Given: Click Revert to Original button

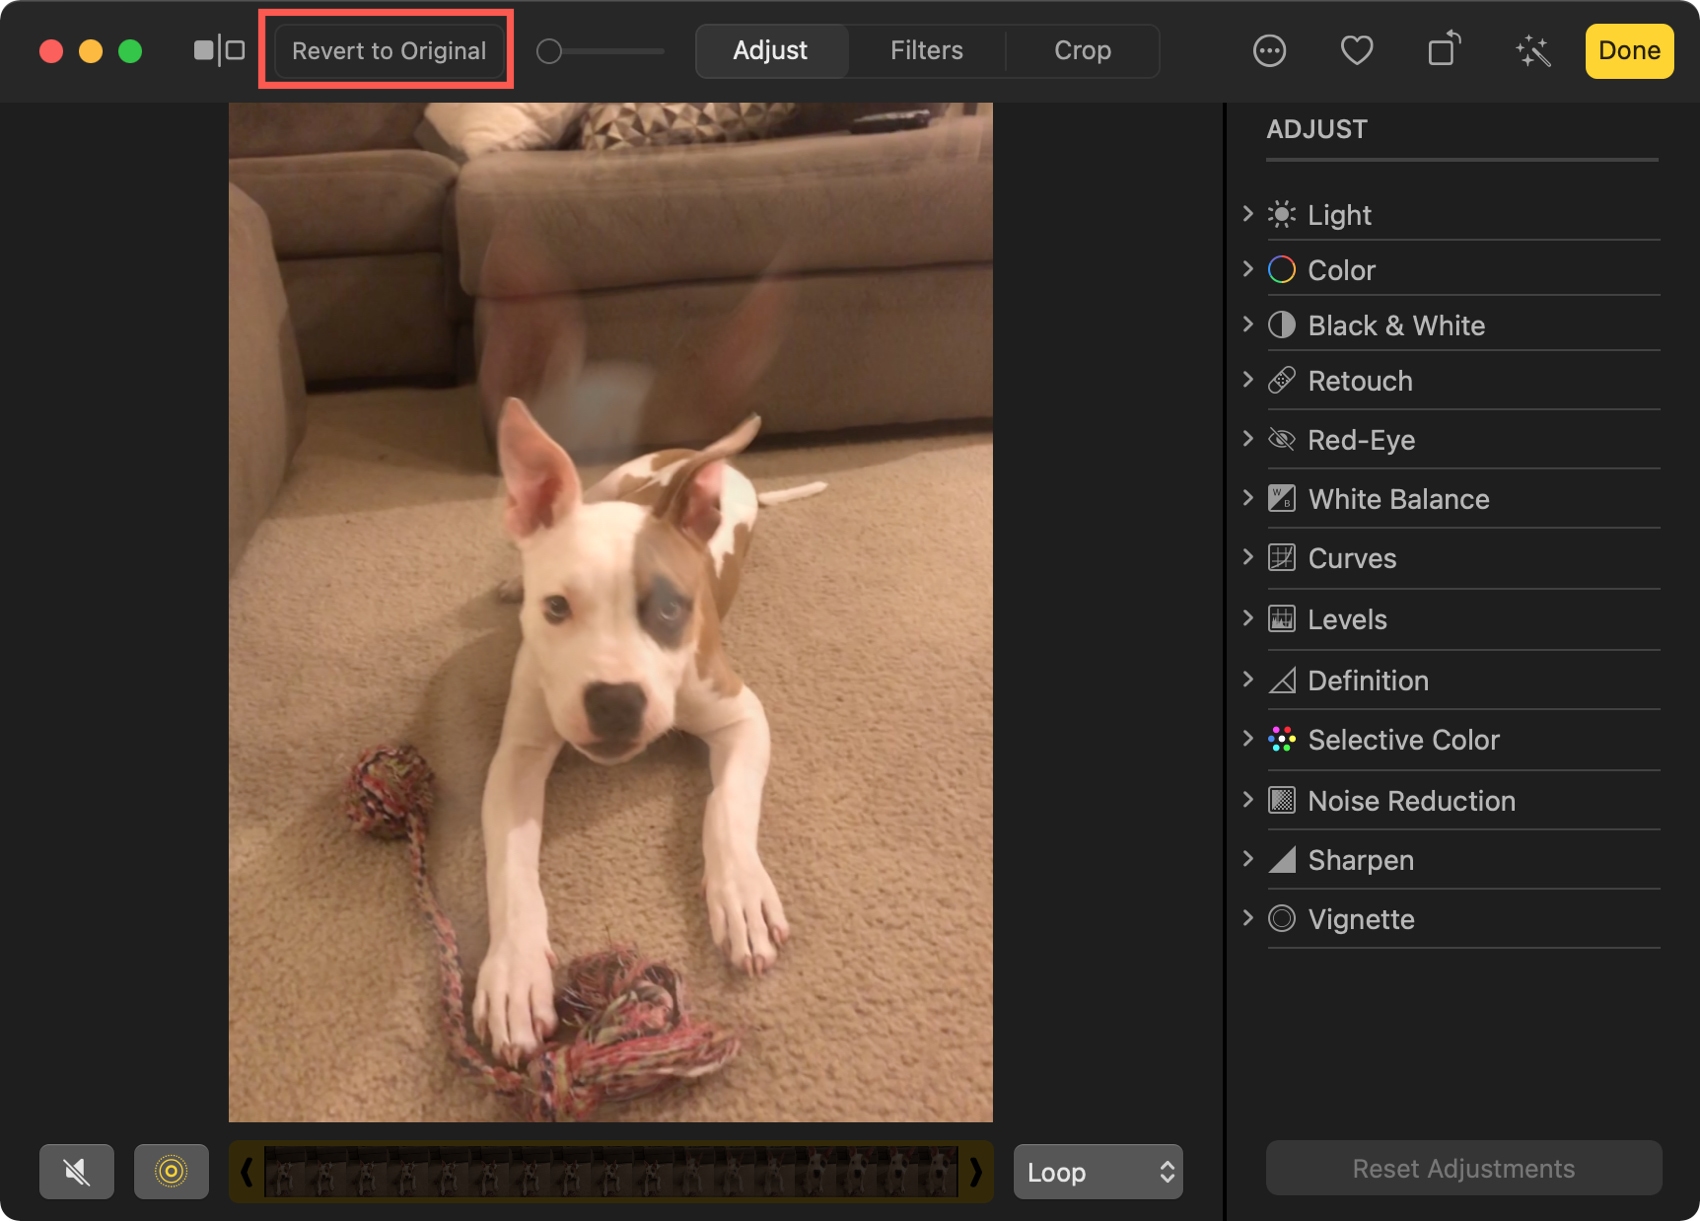Looking at the screenshot, I should 388,50.
